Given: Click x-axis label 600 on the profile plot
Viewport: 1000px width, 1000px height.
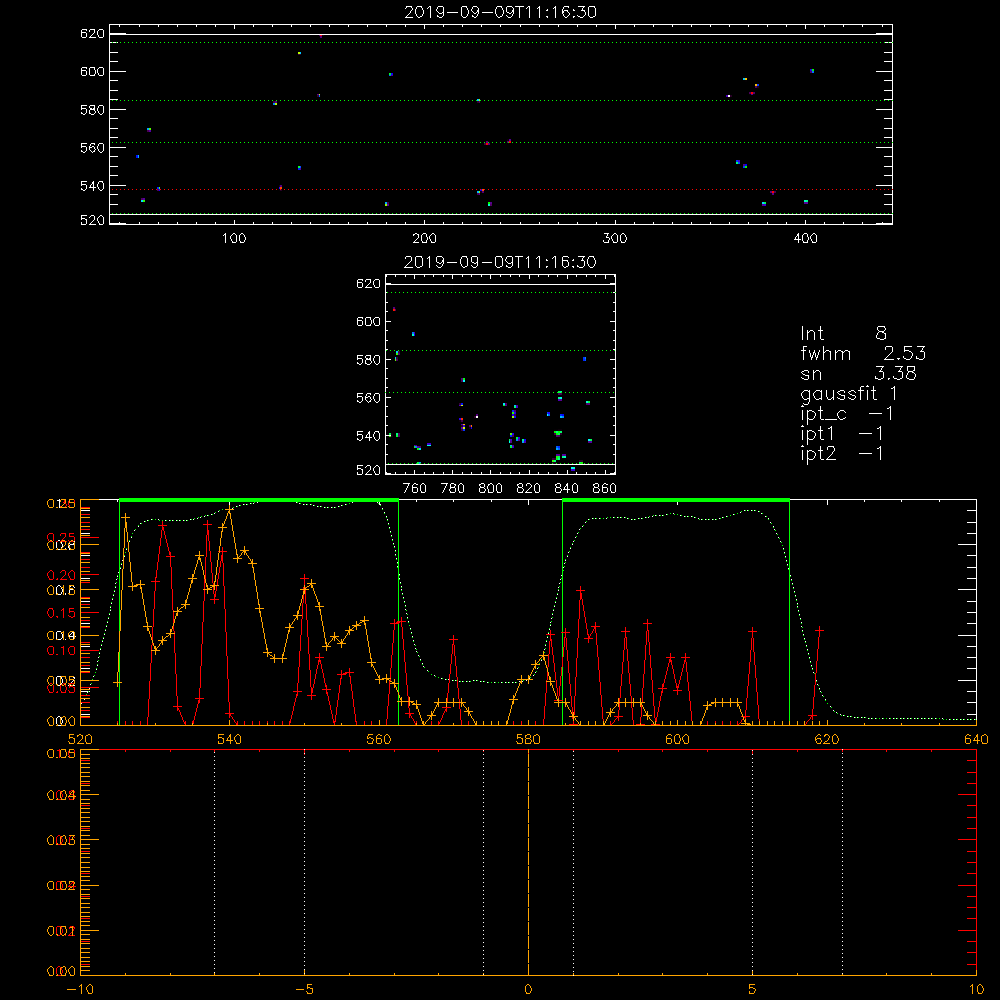Looking at the screenshot, I should point(677,739).
